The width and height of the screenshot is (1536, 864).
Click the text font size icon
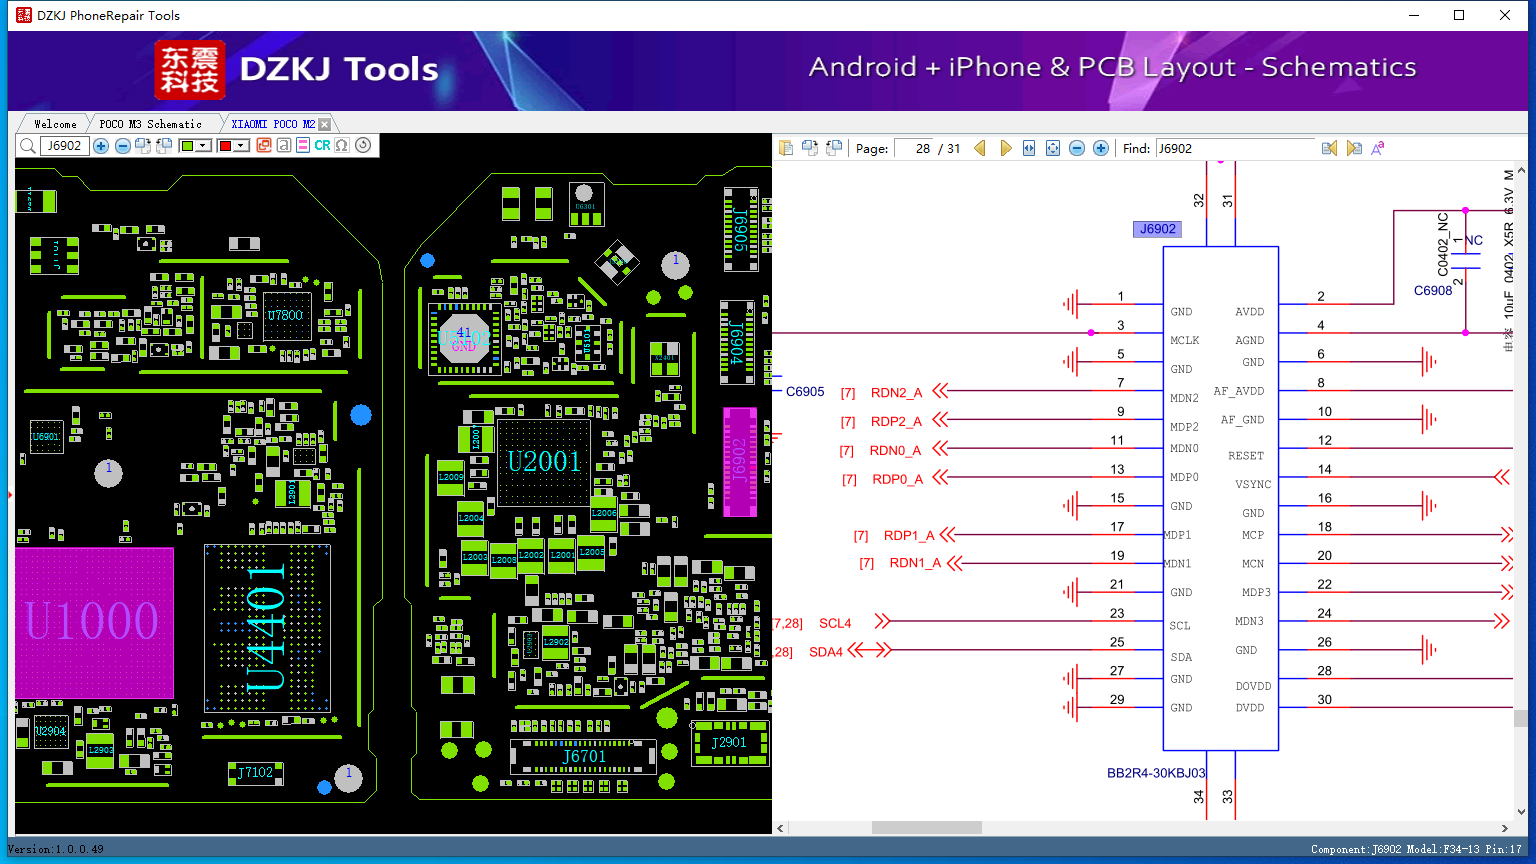click(x=1378, y=148)
